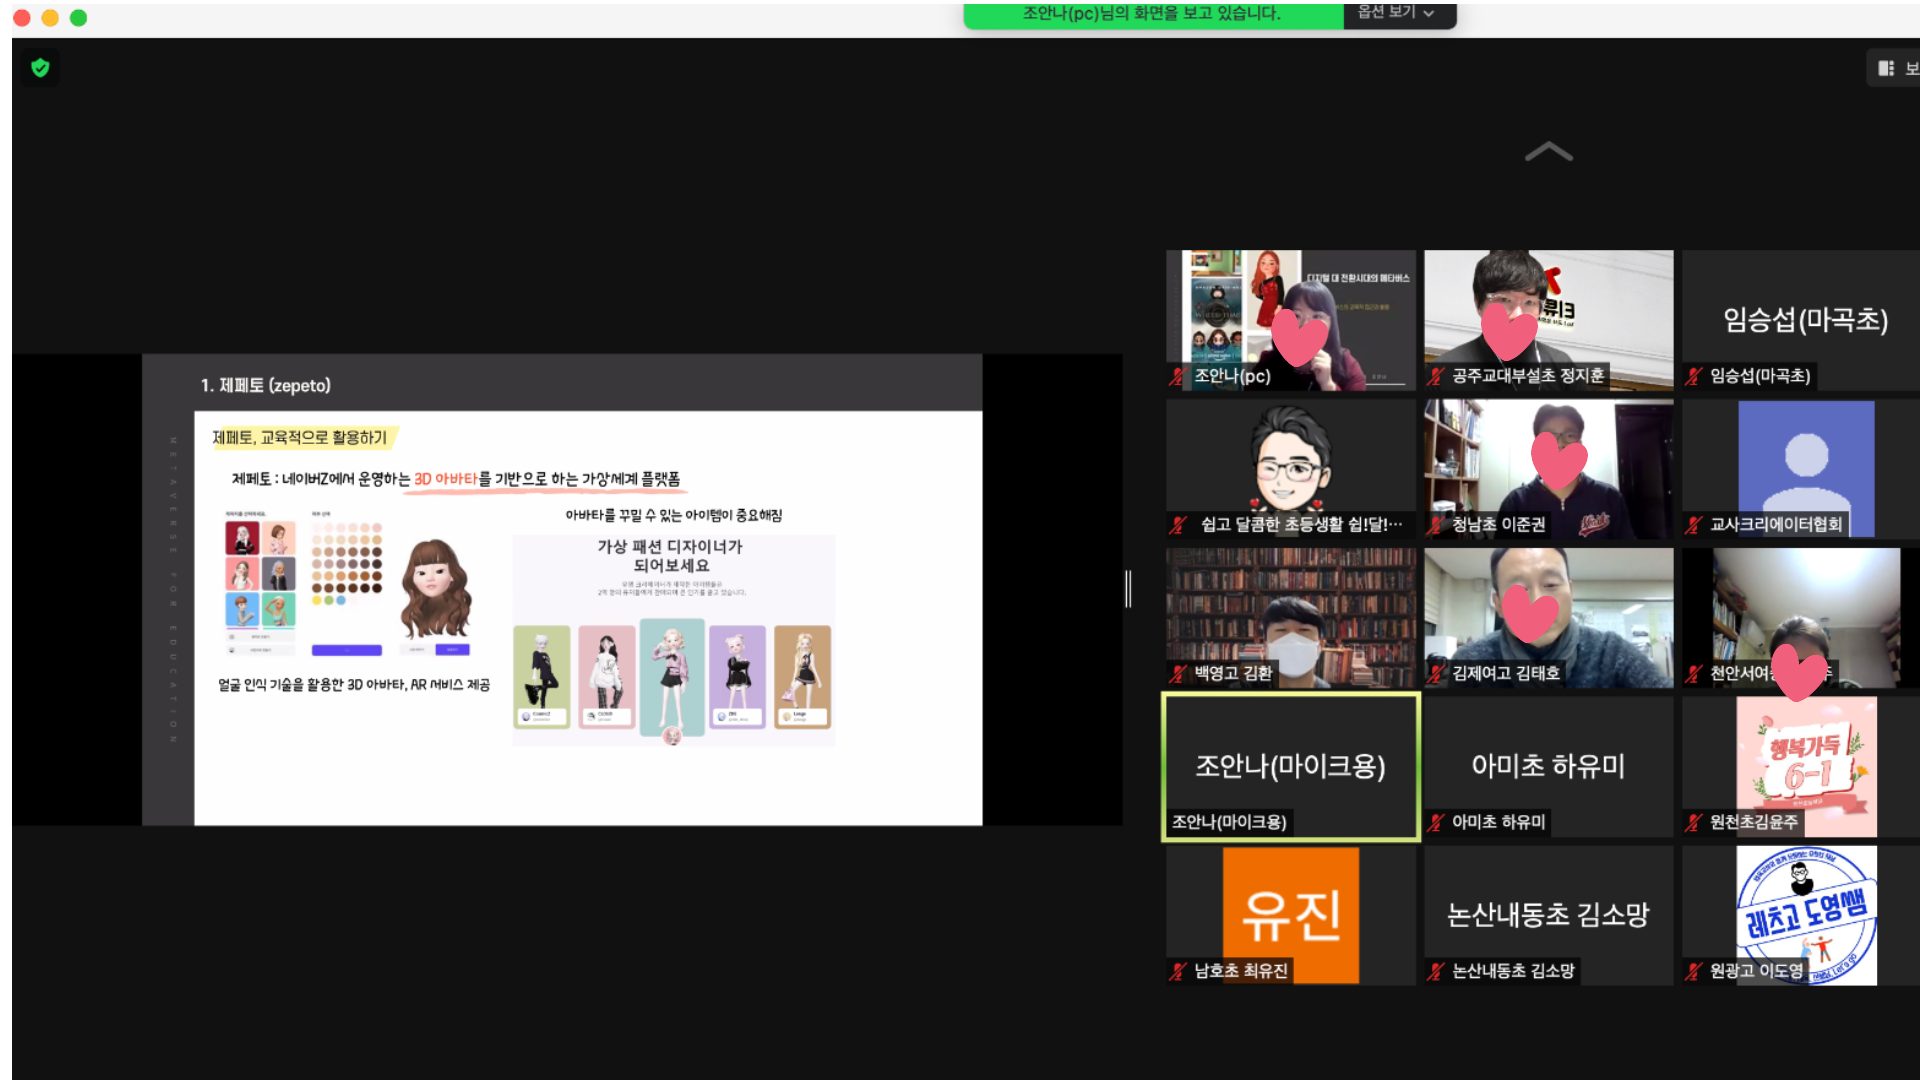1920x1080 pixels.
Task: Click muted mic icon for 아미초 하유미
Action: [1435, 823]
